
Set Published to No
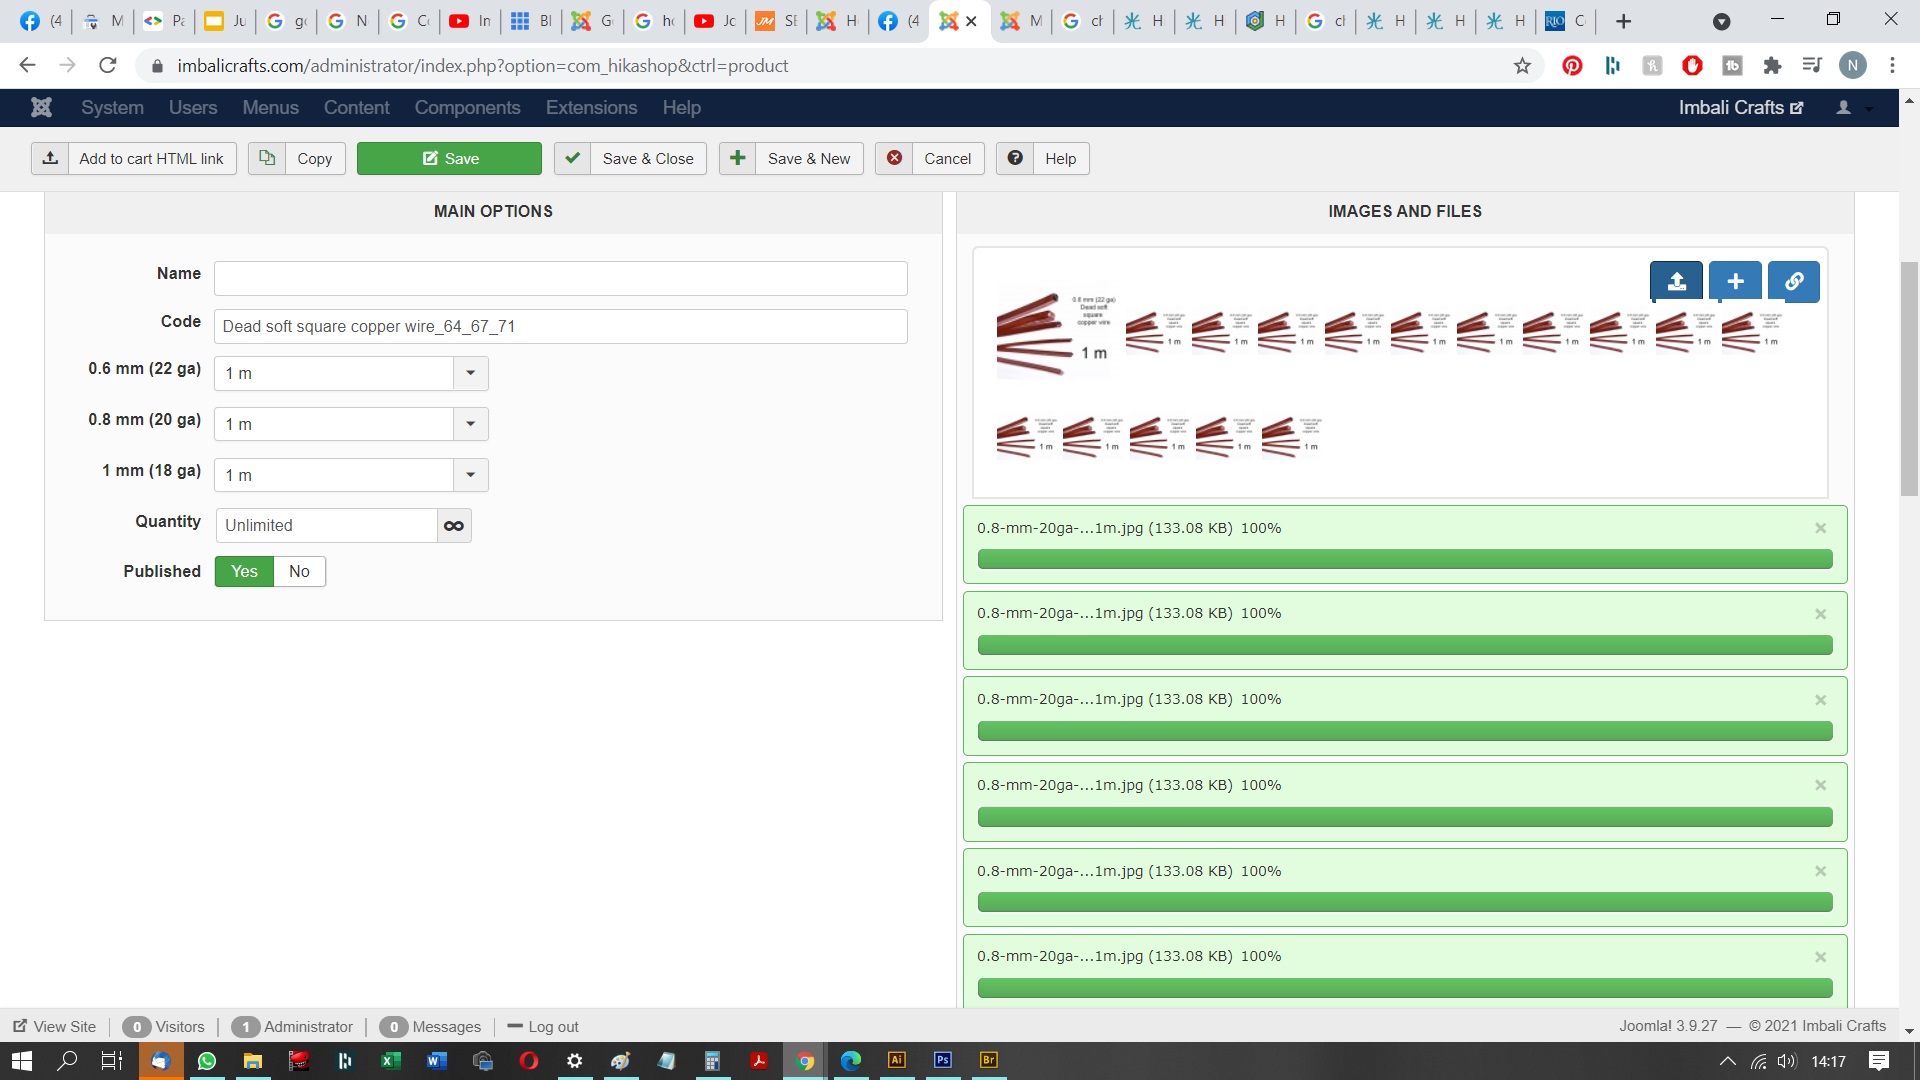pyautogui.click(x=299, y=572)
